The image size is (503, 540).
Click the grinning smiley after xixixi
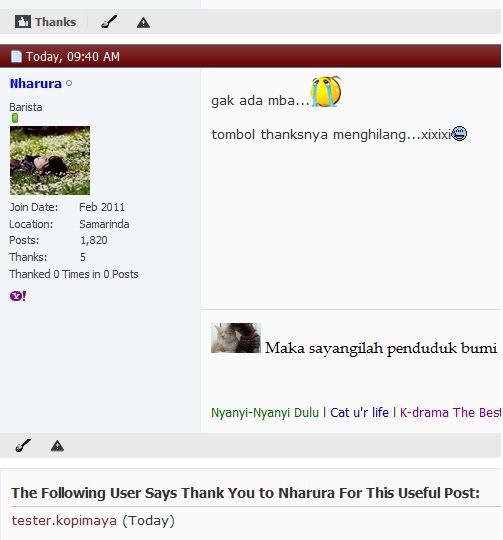459,134
